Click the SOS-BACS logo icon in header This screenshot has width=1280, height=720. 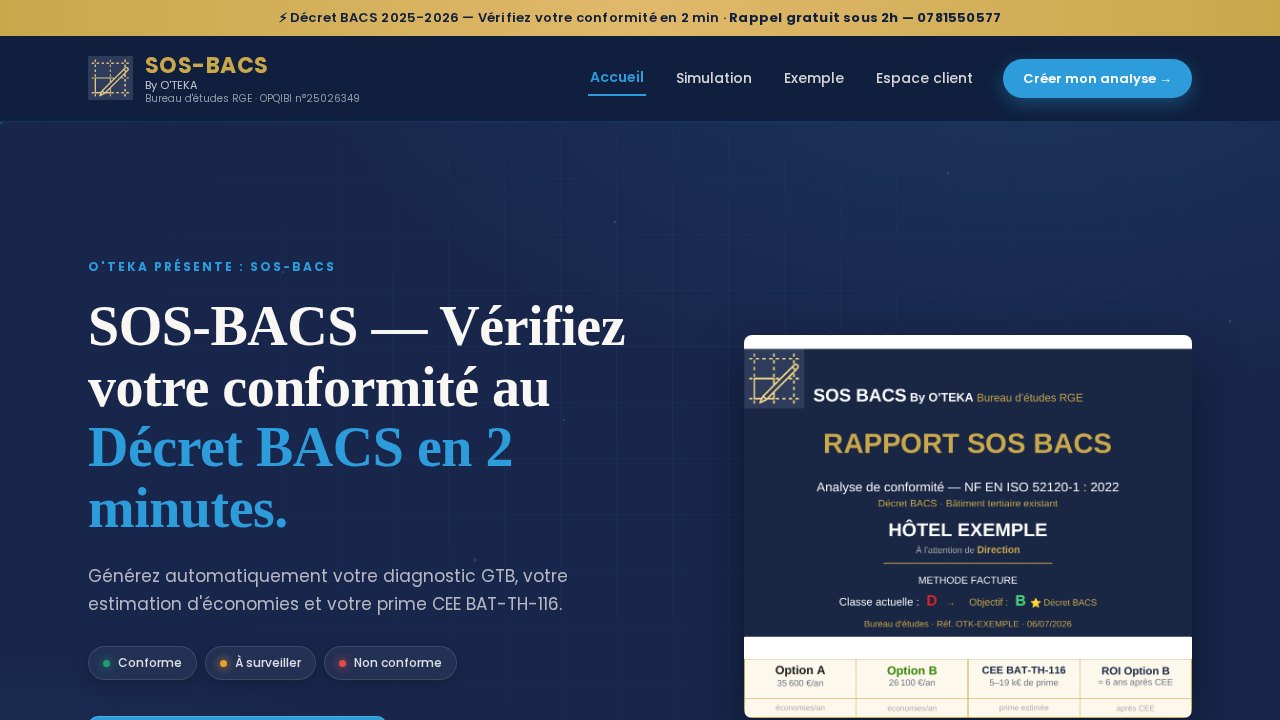pyautogui.click(x=110, y=78)
